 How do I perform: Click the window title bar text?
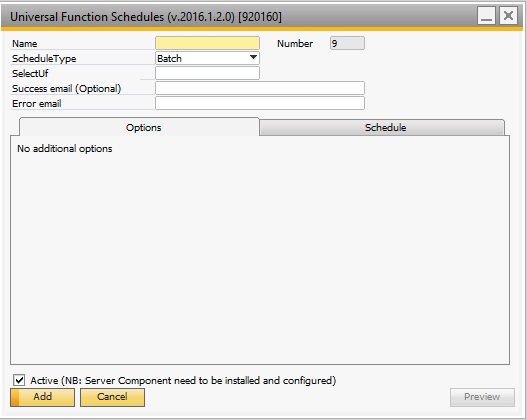tap(146, 16)
